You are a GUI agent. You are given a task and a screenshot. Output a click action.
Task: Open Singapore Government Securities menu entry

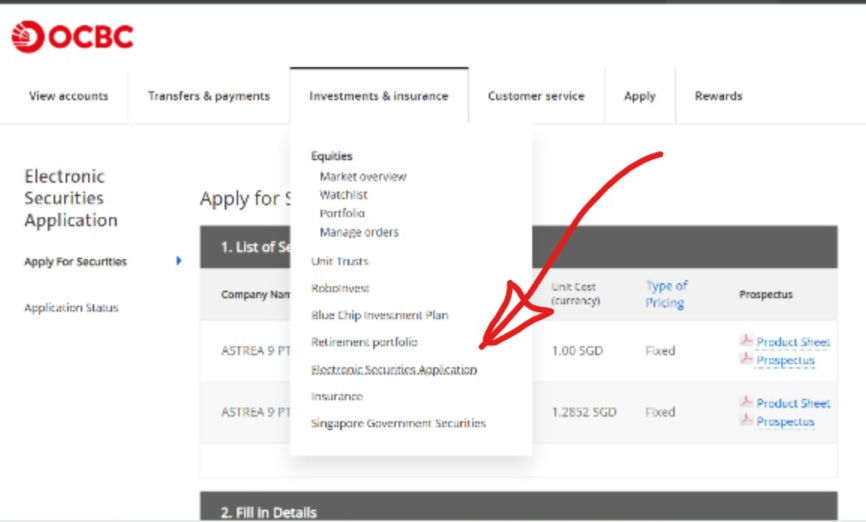click(x=398, y=424)
